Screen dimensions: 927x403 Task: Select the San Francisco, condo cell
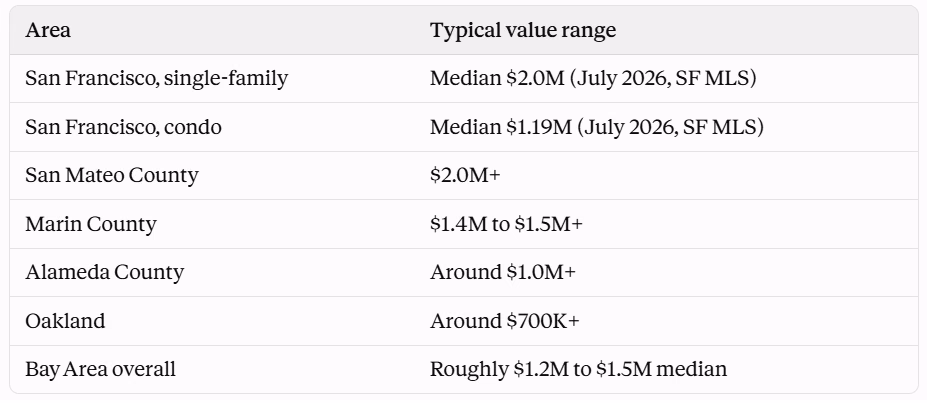[x=124, y=127]
